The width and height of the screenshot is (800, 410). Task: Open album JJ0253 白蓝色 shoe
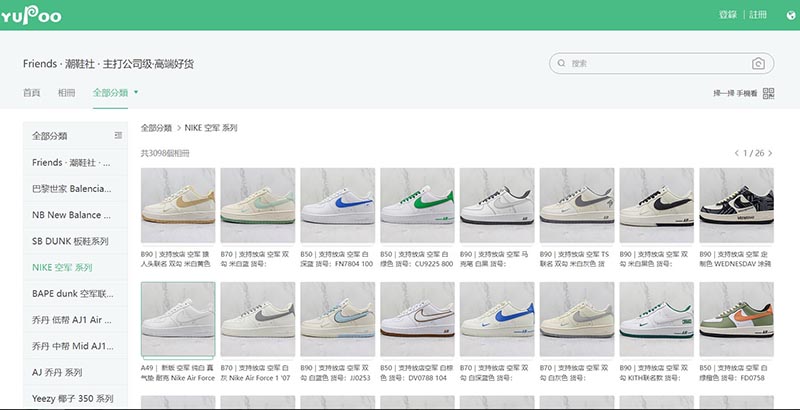tap(338, 320)
